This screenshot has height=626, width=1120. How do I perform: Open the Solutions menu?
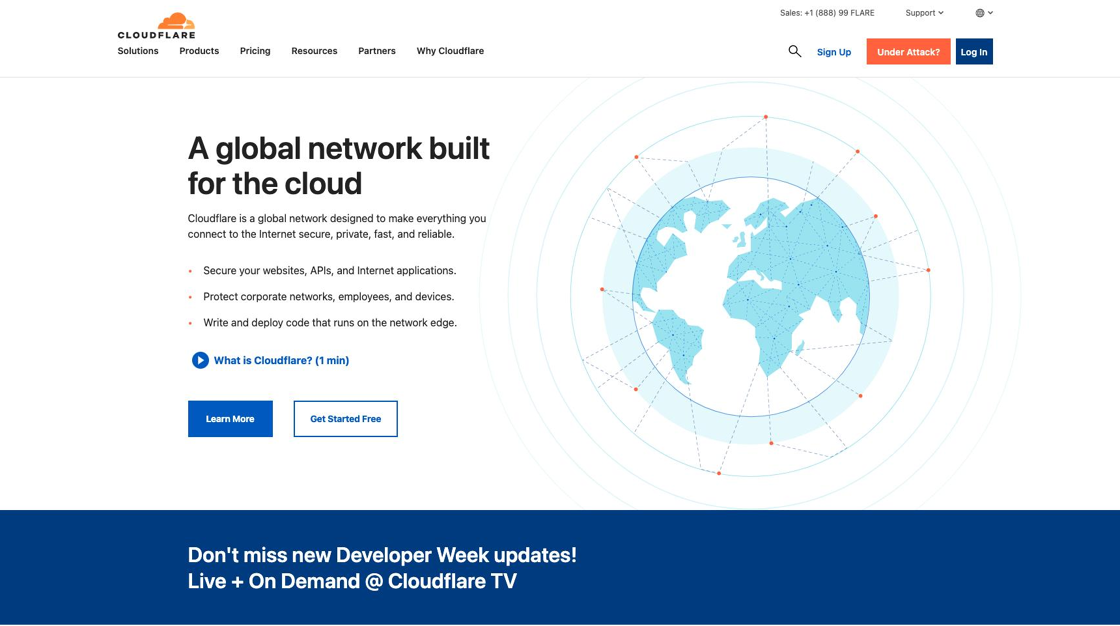tap(138, 51)
